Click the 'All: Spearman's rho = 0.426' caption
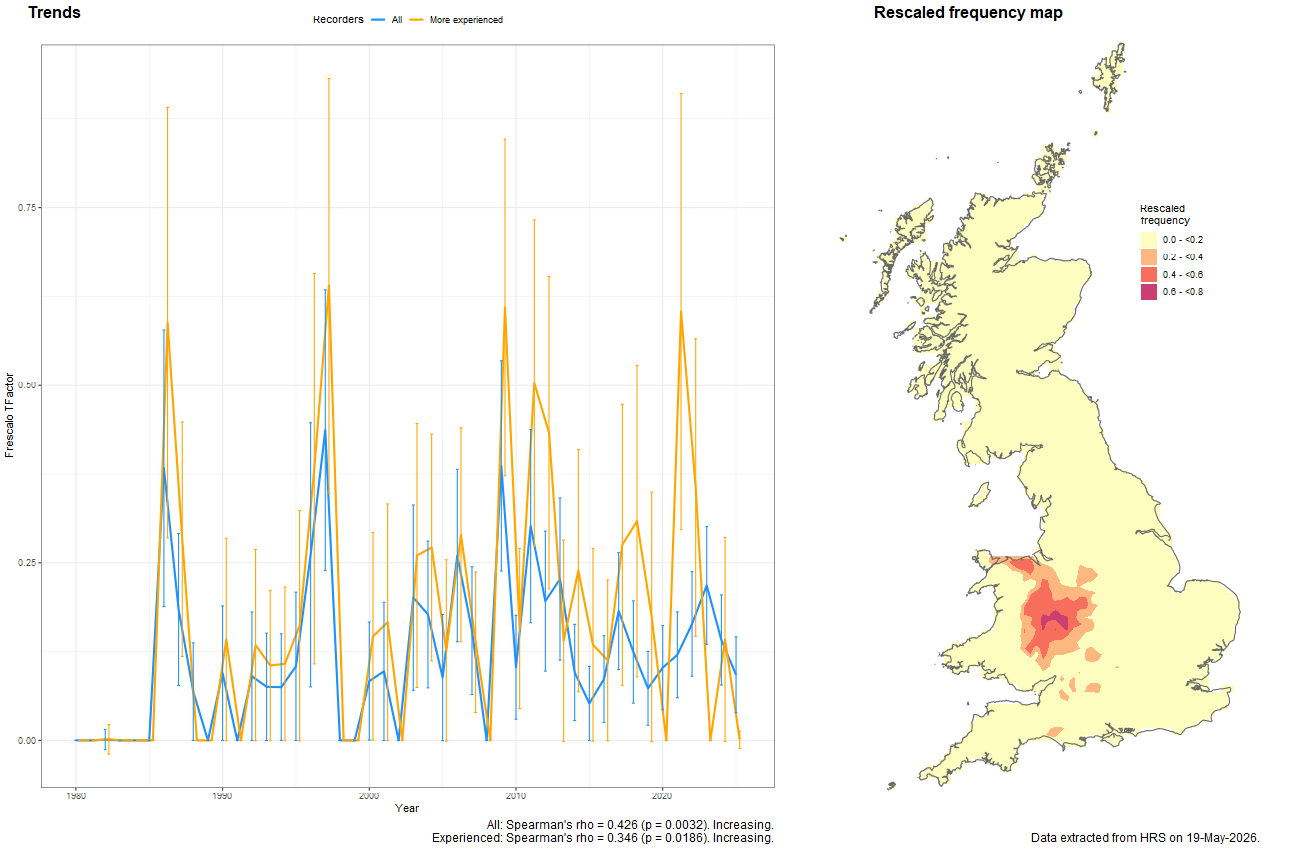 [630, 825]
